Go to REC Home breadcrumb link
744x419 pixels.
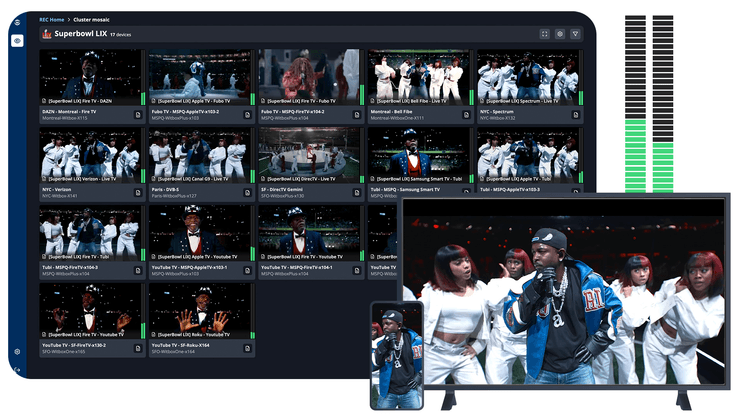click(52, 20)
